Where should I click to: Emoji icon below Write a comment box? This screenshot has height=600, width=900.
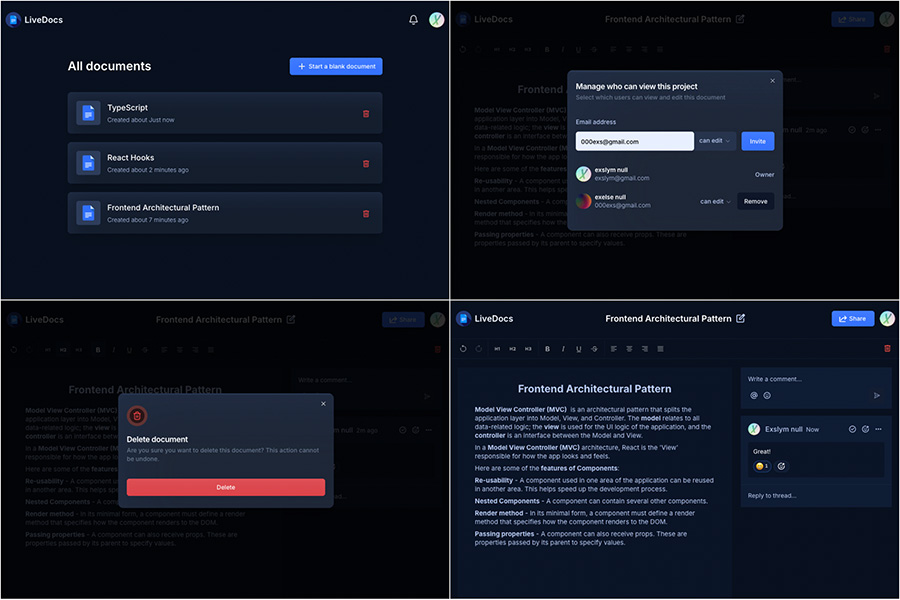pyautogui.click(x=767, y=395)
